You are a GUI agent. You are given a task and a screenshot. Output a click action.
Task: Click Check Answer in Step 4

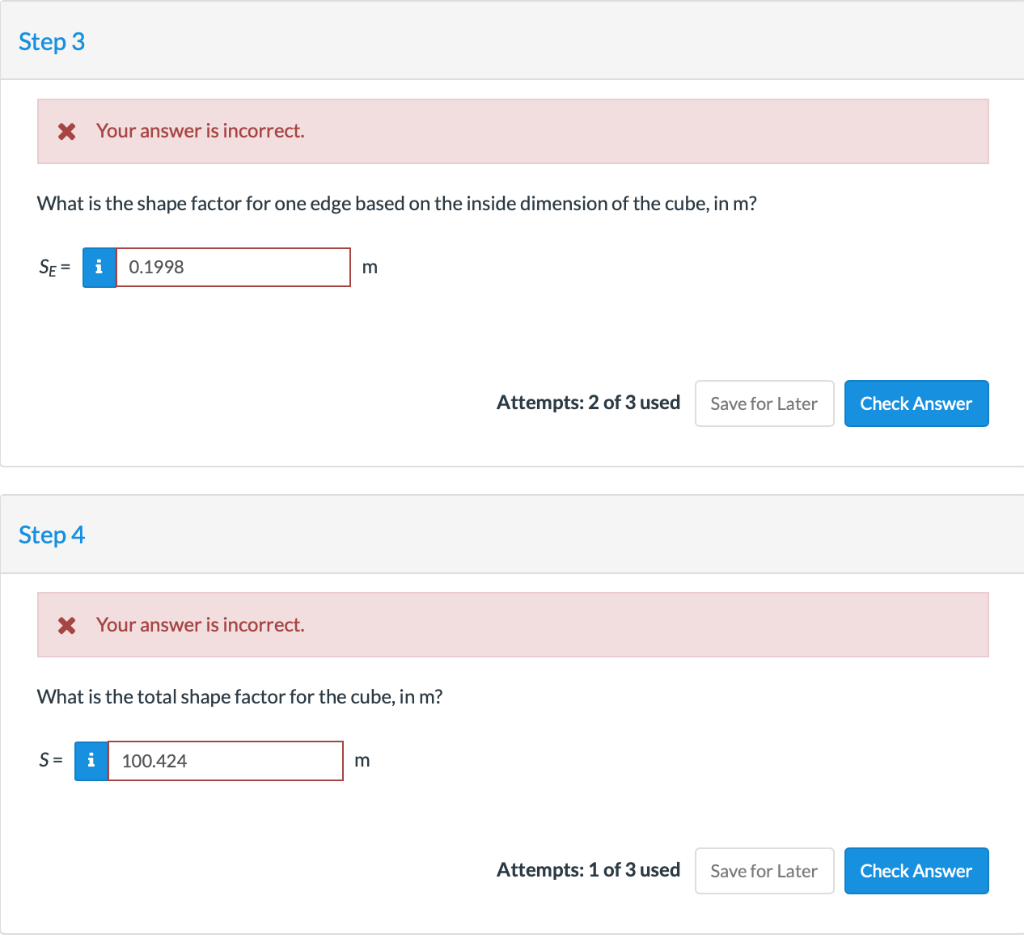pos(916,871)
